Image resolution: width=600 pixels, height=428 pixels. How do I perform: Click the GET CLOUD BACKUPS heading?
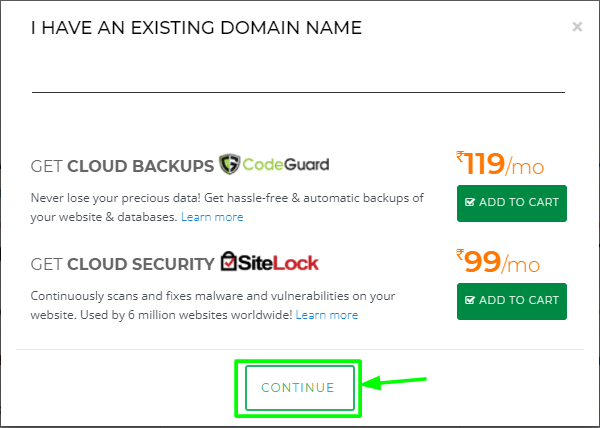(x=122, y=166)
